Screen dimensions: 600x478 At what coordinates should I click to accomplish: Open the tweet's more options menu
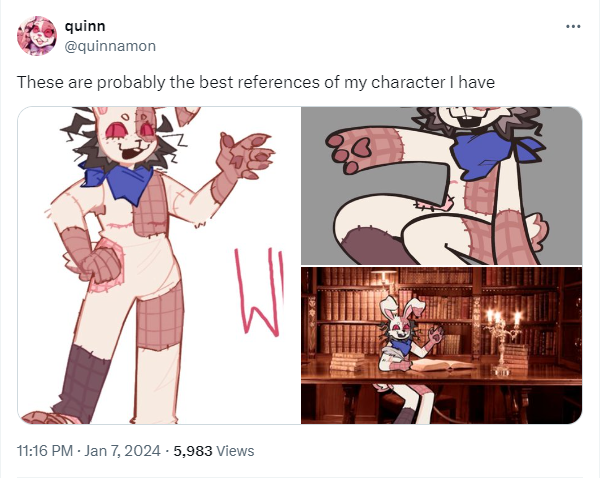[x=573, y=26]
